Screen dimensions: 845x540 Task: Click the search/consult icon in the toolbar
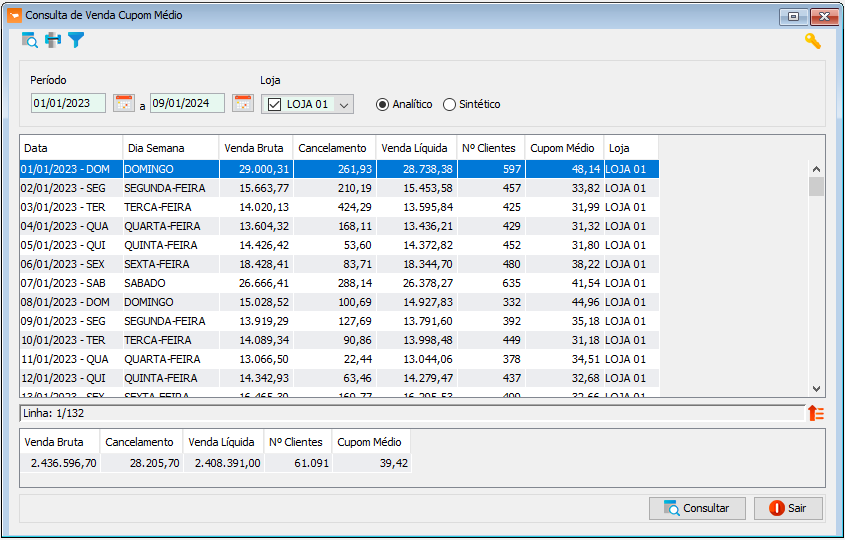(x=30, y=40)
